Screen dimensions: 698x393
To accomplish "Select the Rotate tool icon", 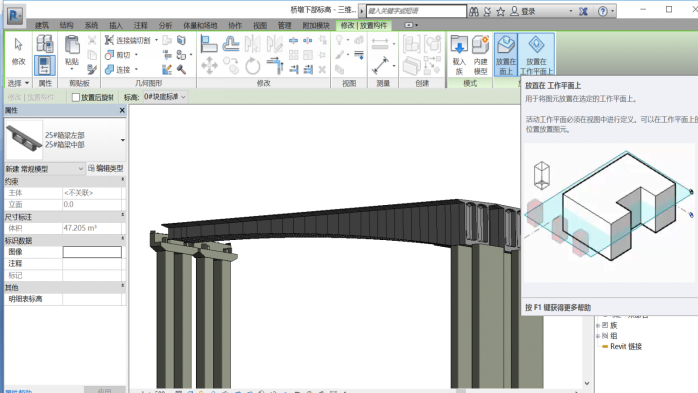I will pos(253,66).
